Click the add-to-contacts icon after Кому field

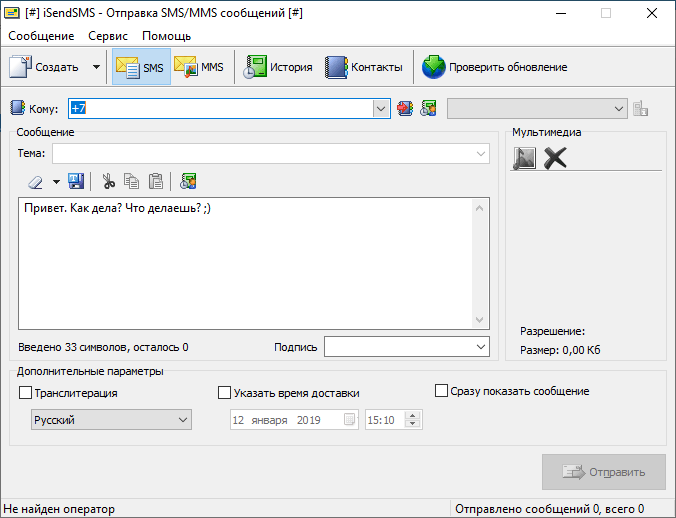405,108
